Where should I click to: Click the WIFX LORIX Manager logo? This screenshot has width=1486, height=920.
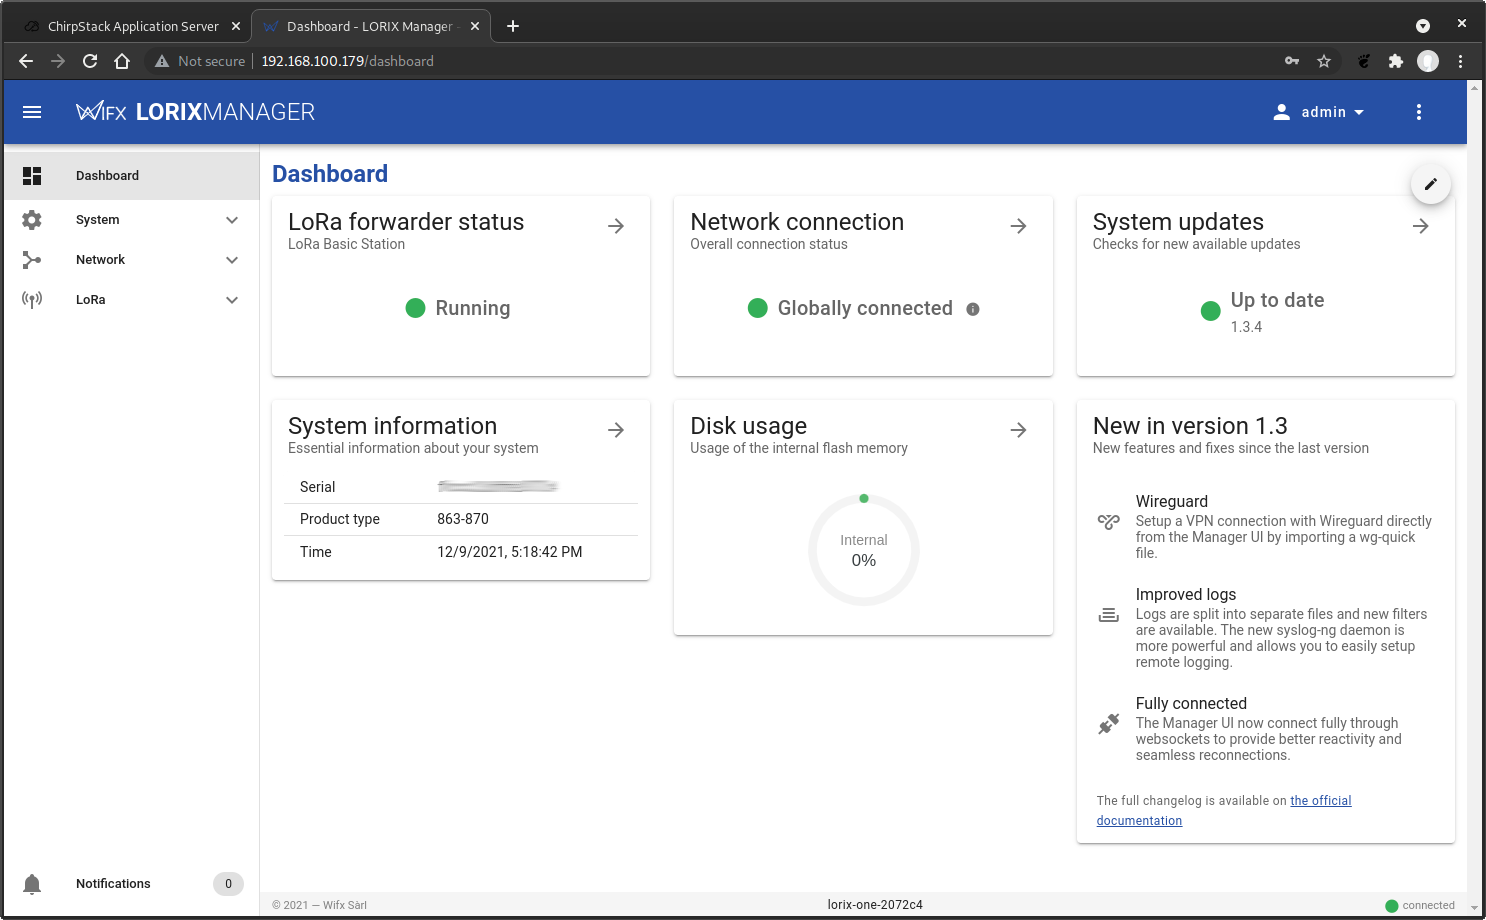(196, 112)
